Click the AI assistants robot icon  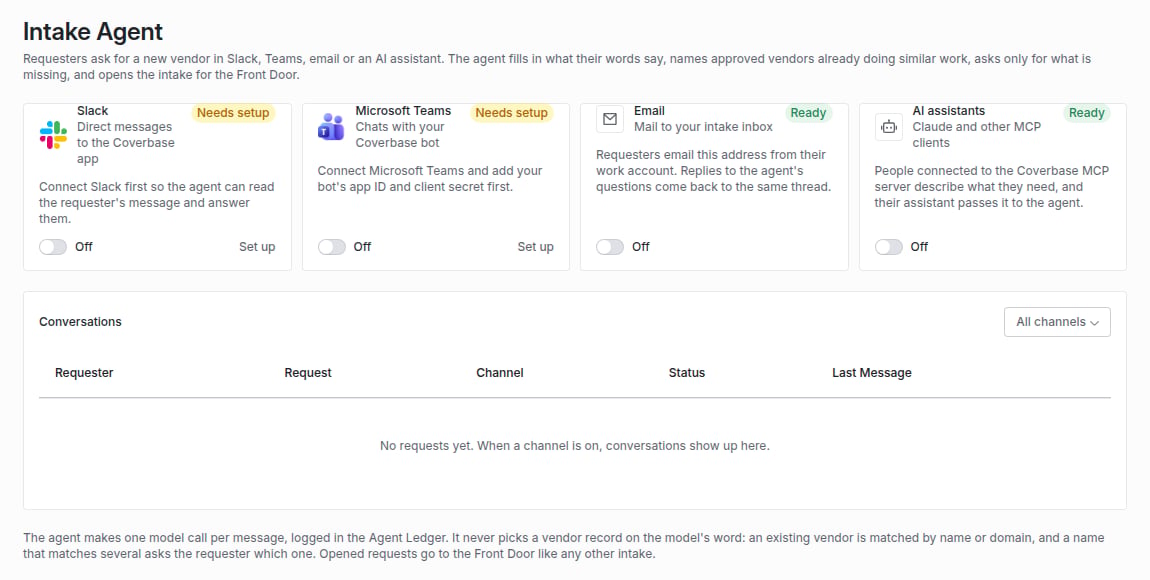889,127
